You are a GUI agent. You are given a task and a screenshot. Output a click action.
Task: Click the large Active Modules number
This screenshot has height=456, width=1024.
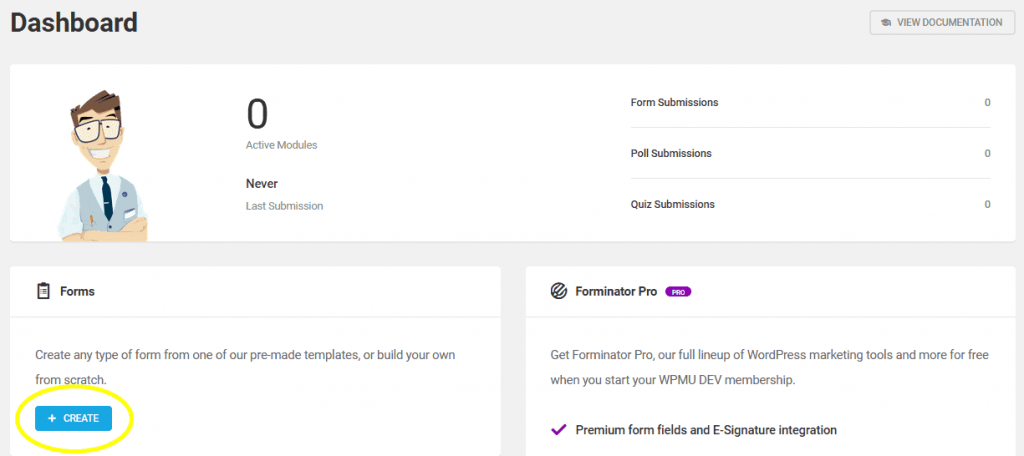[x=257, y=115]
